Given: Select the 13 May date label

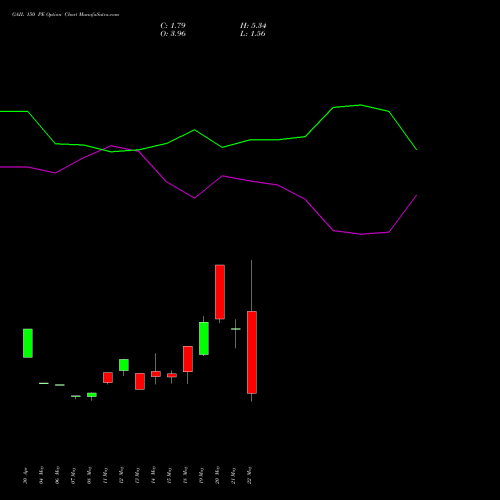Looking at the screenshot, I should (x=138, y=476).
